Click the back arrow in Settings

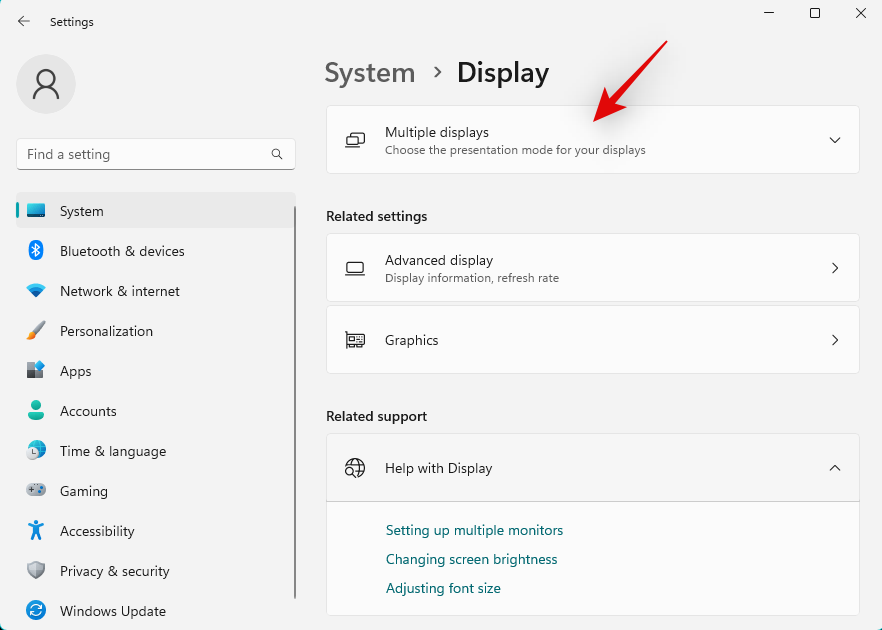tap(24, 21)
